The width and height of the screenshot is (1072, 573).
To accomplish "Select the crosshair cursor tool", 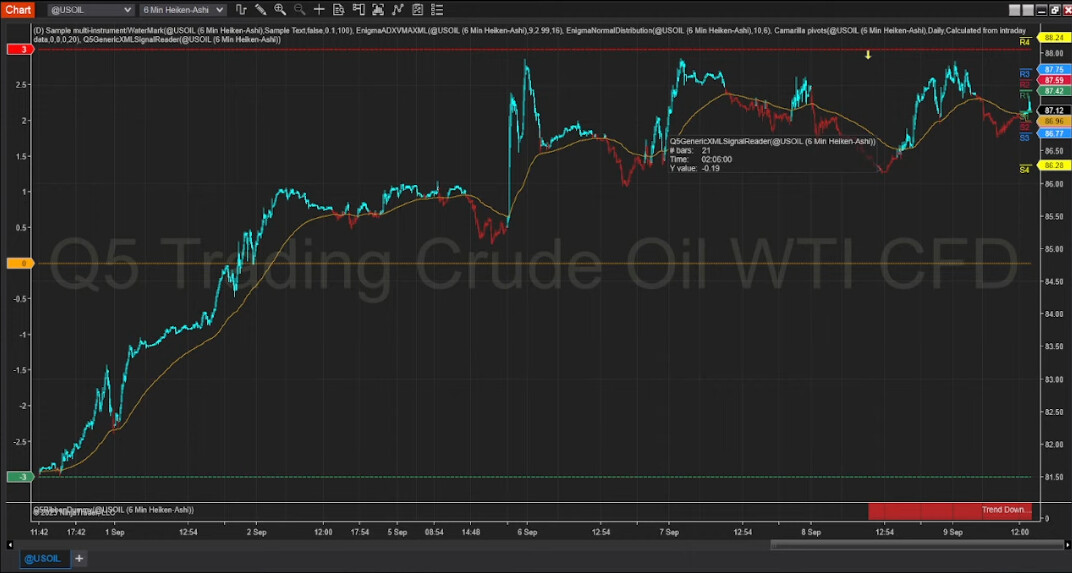I will (x=319, y=10).
